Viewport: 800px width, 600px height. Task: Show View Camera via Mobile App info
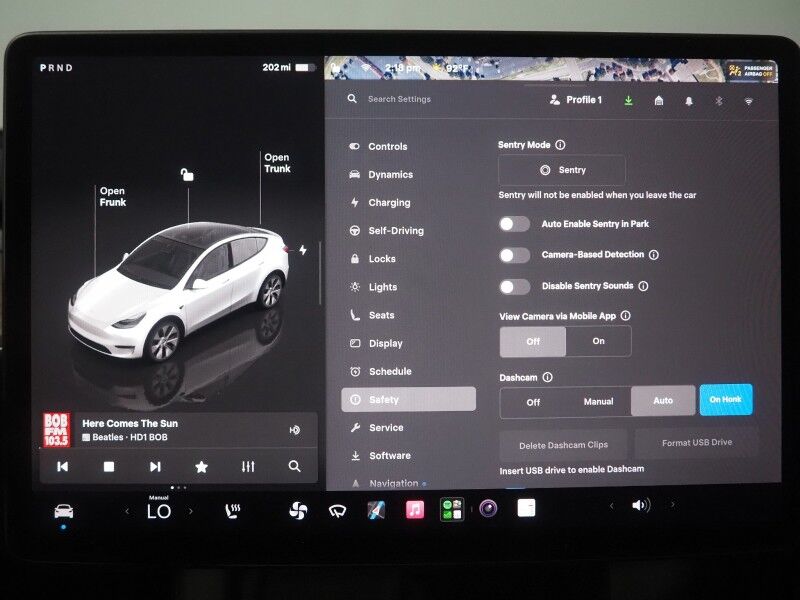point(626,316)
